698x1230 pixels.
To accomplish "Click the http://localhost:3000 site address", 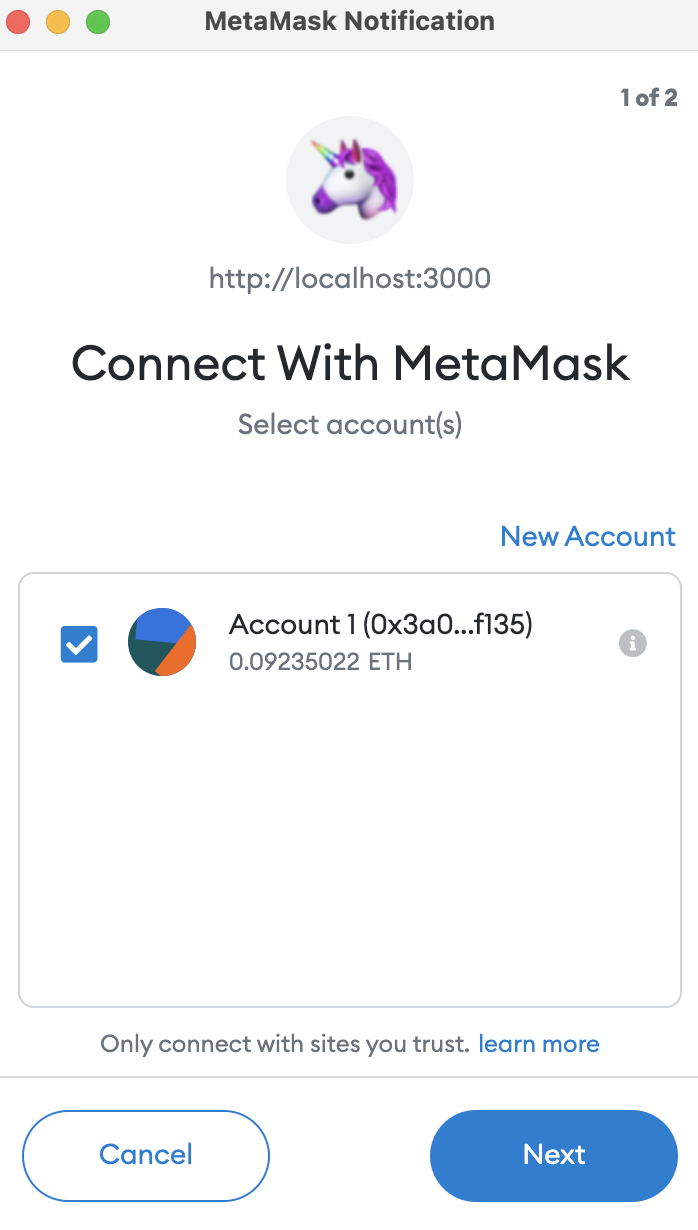I will point(350,278).
